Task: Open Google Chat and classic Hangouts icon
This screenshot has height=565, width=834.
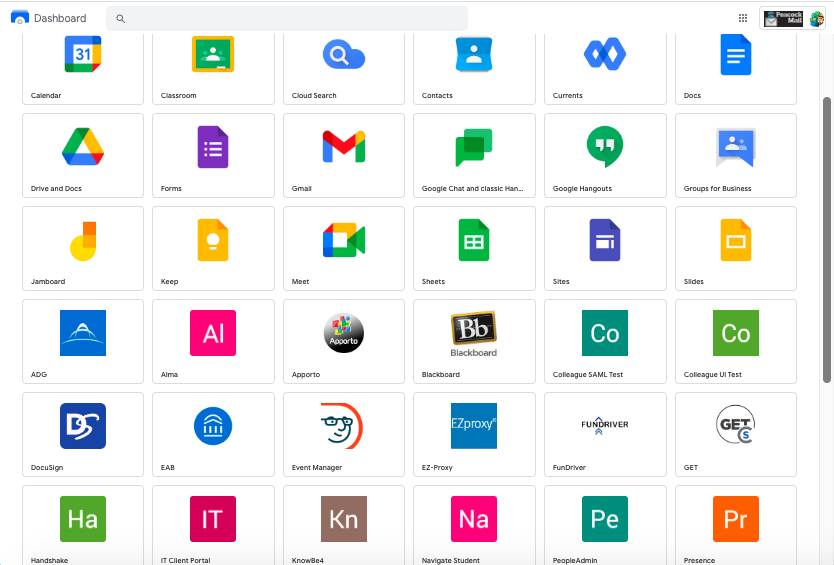Action: click(x=474, y=147)
